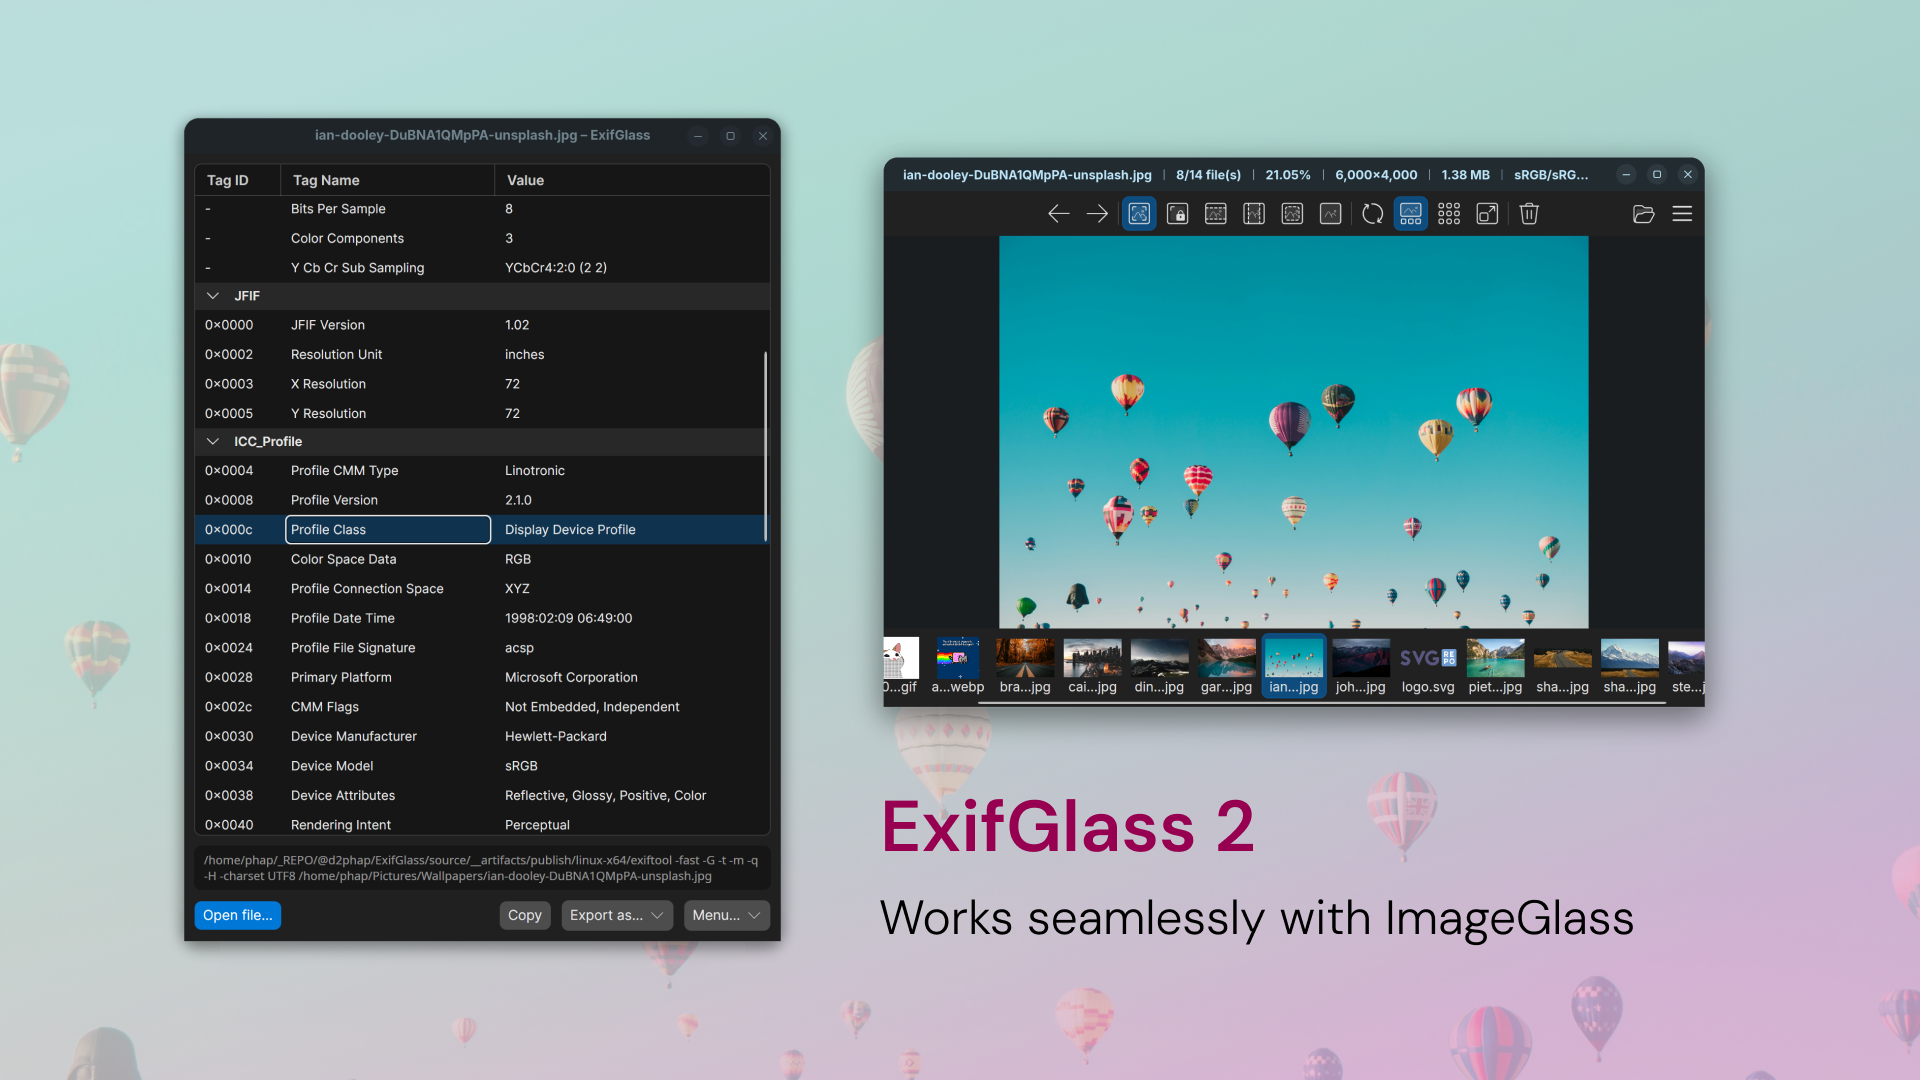Open the din...jpg thumbnail

click(1159, 666)
